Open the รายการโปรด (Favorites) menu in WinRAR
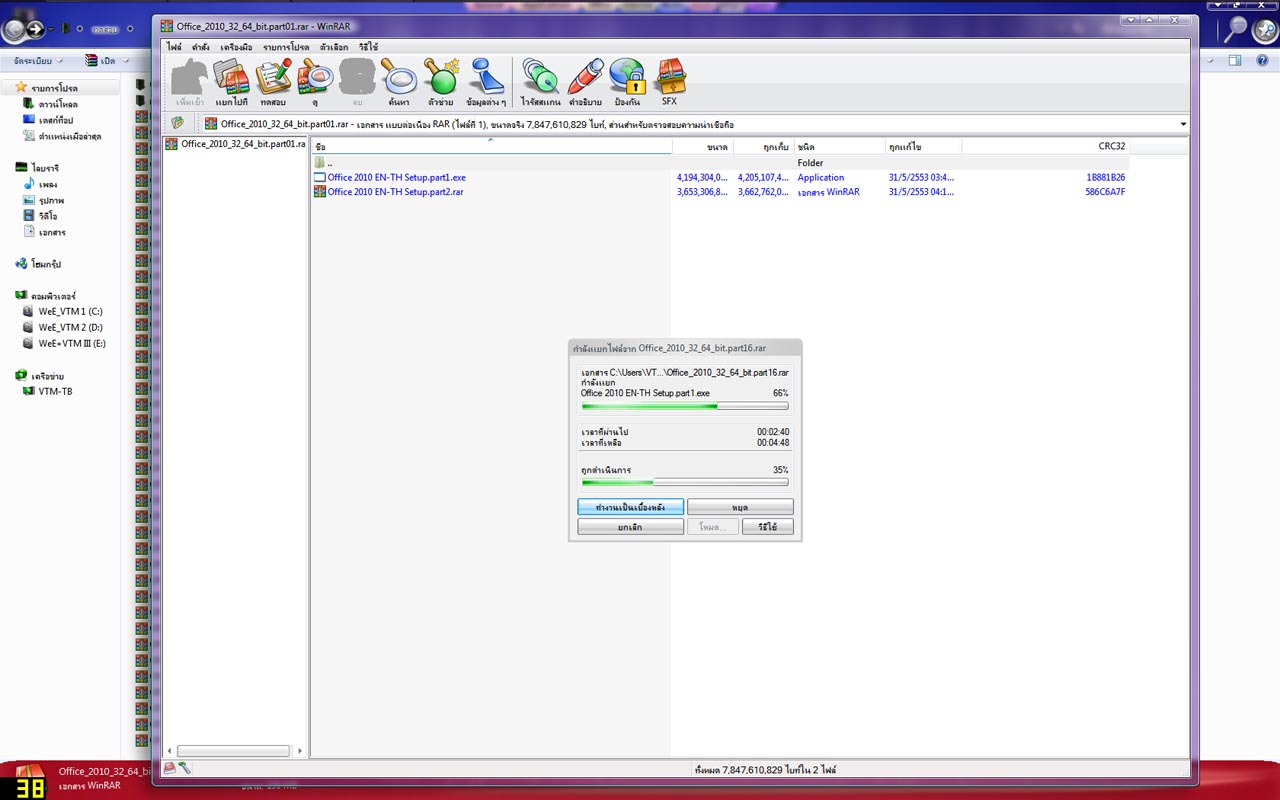Screen dimensions: 1280x800 [x=286, y=47]
